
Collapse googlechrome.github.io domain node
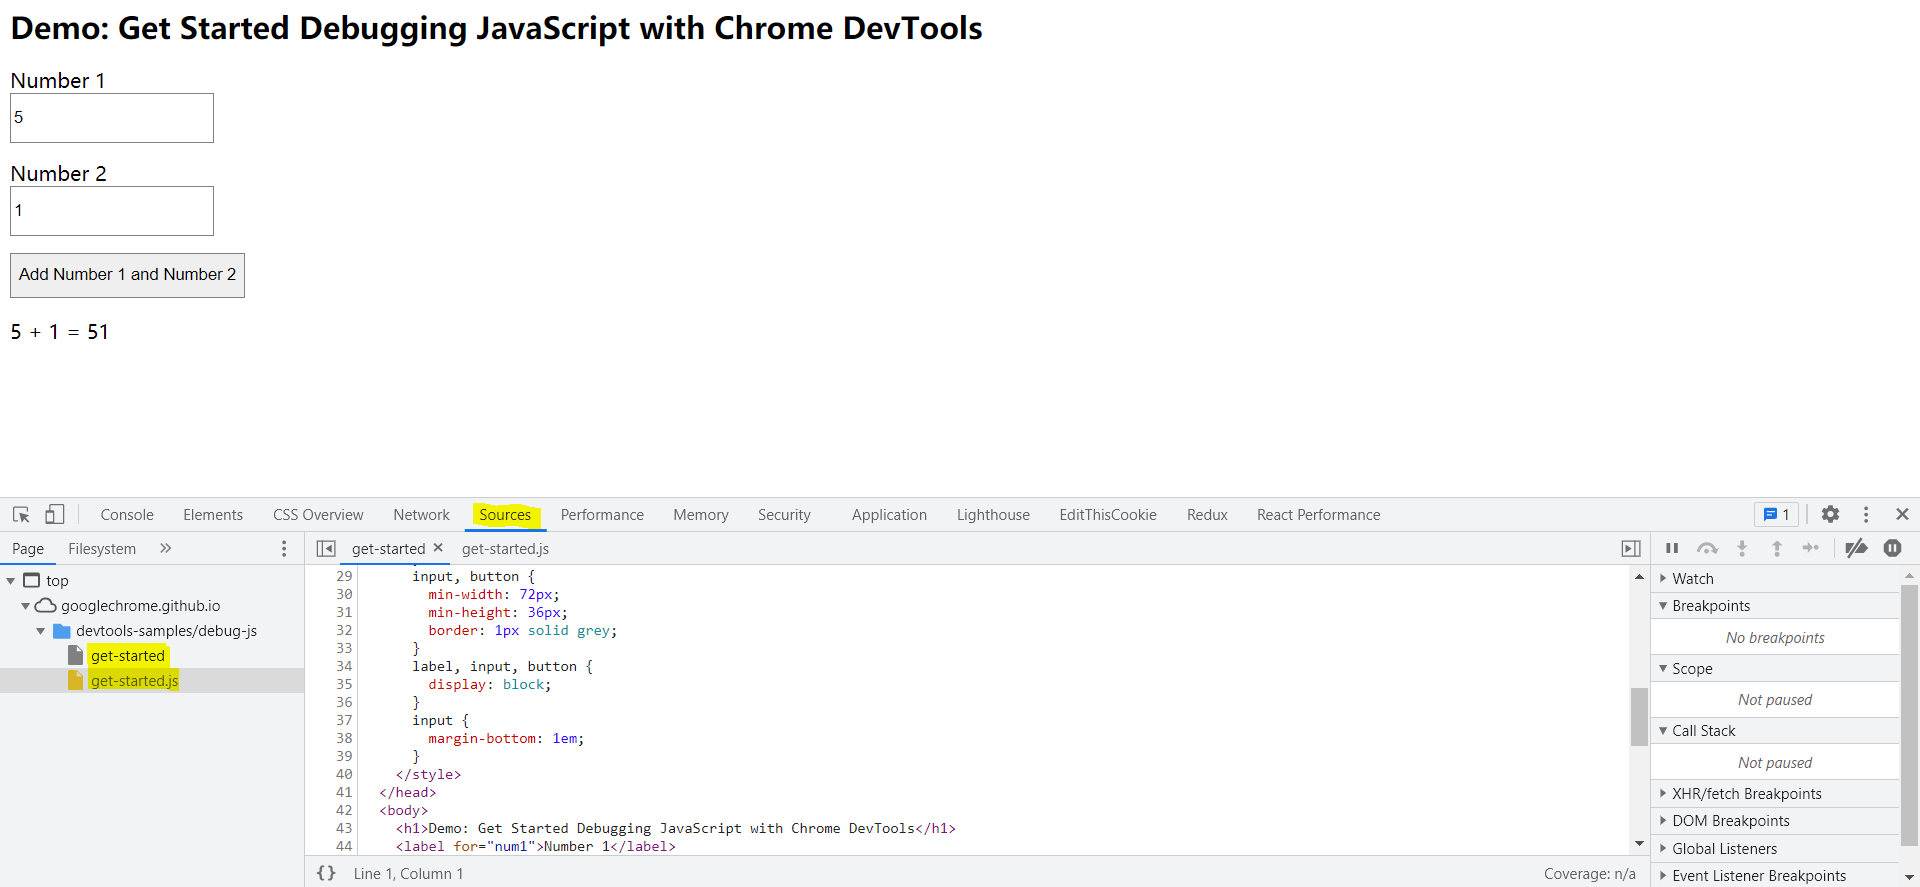pyautogui.click(x=26, y=606)
